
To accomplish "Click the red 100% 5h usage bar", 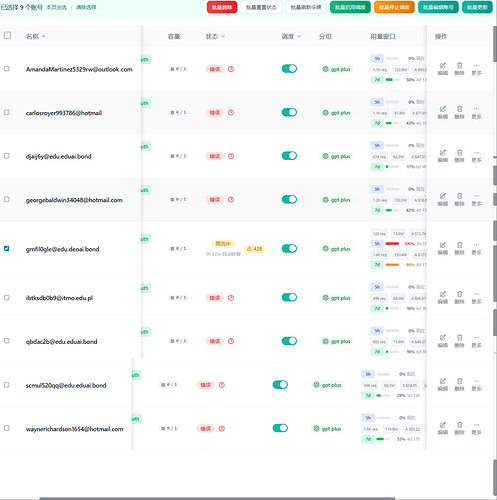I will tap(392, 244).
